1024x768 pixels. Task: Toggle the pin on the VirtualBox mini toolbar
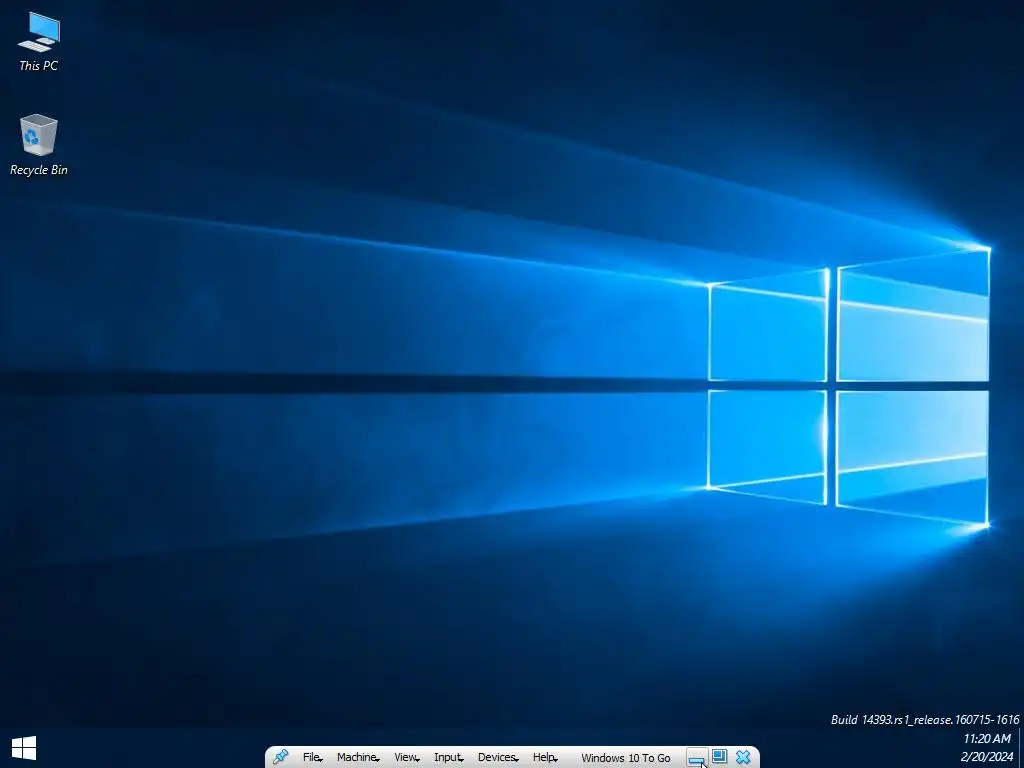tap(281, 757)
